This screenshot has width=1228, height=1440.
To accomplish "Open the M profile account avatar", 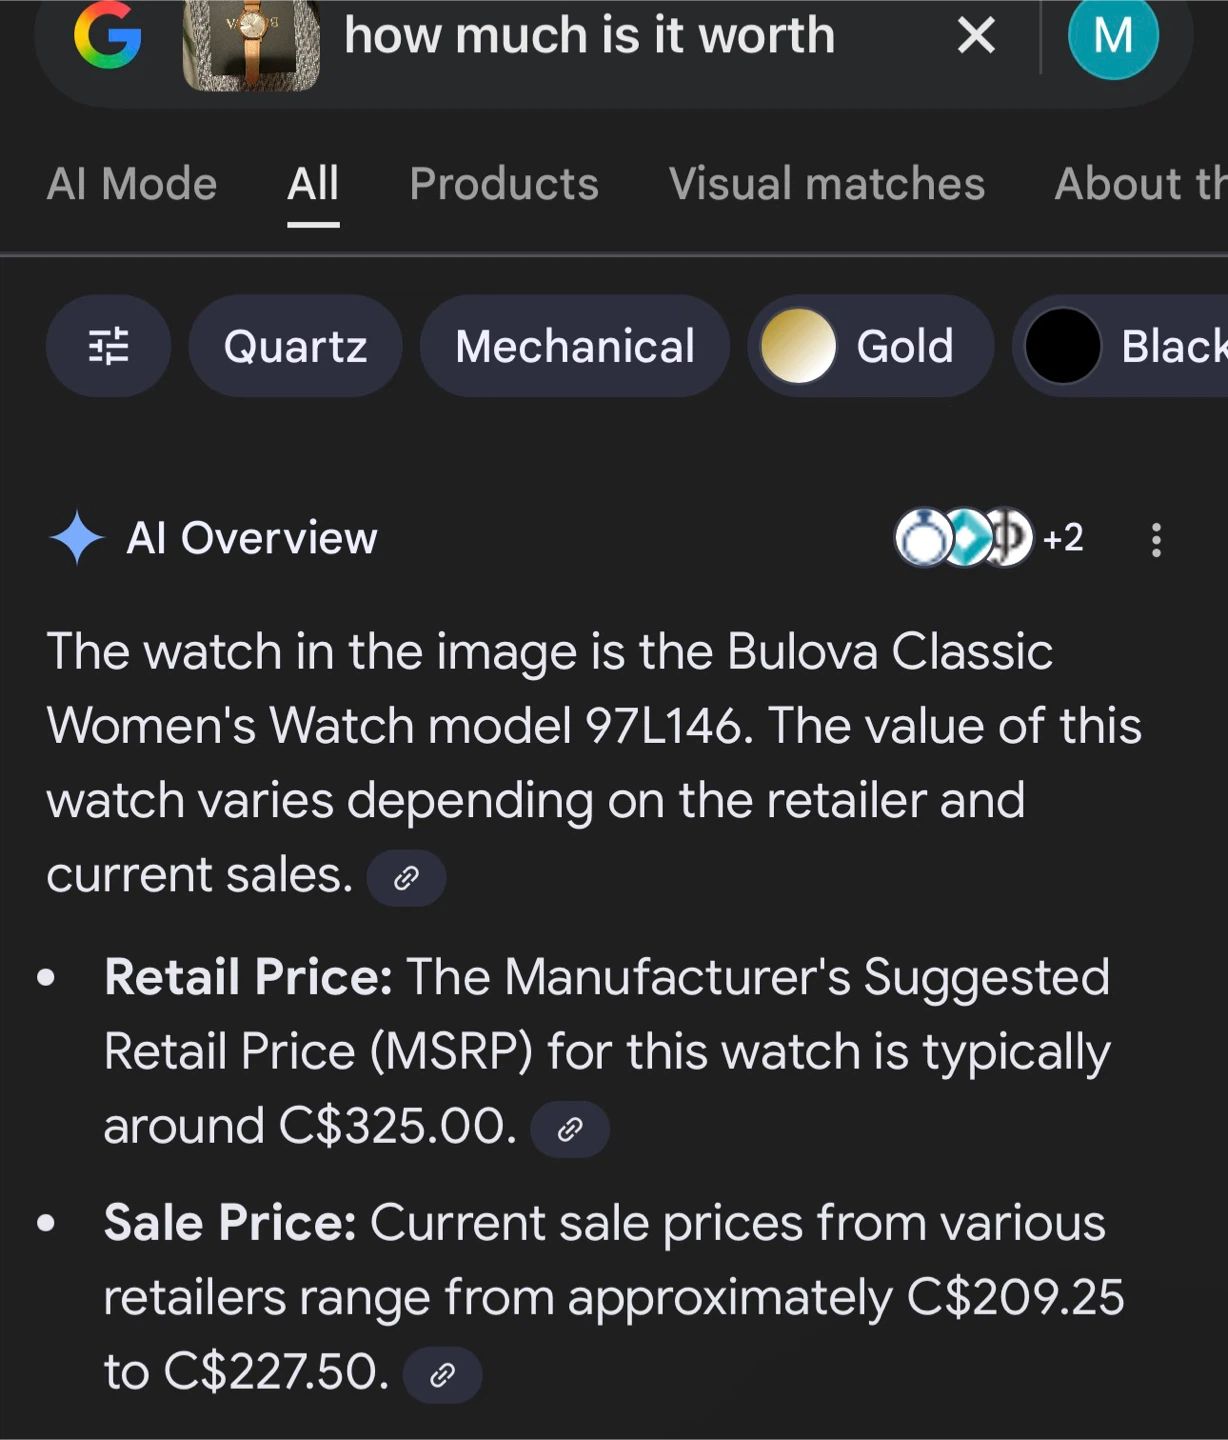I will click(1113, 37).
